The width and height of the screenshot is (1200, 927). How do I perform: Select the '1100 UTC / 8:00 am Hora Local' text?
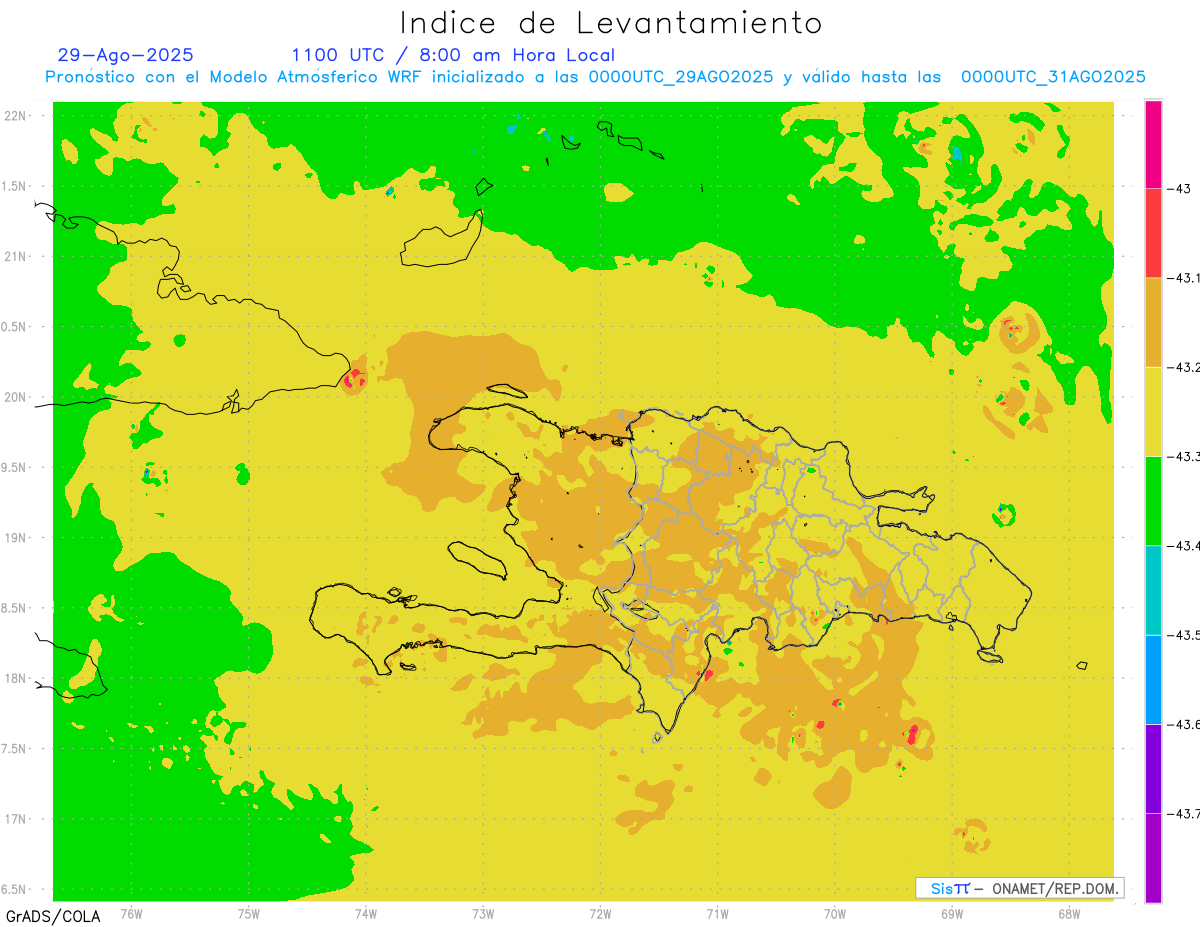pos(453,55)
